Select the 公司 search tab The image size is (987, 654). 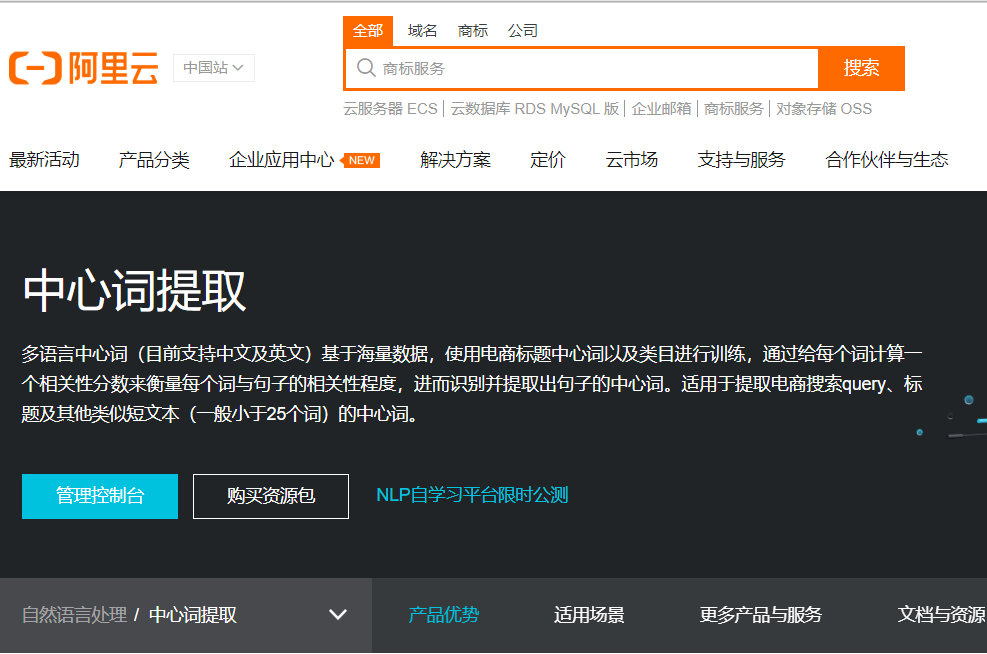coord(522,31)
